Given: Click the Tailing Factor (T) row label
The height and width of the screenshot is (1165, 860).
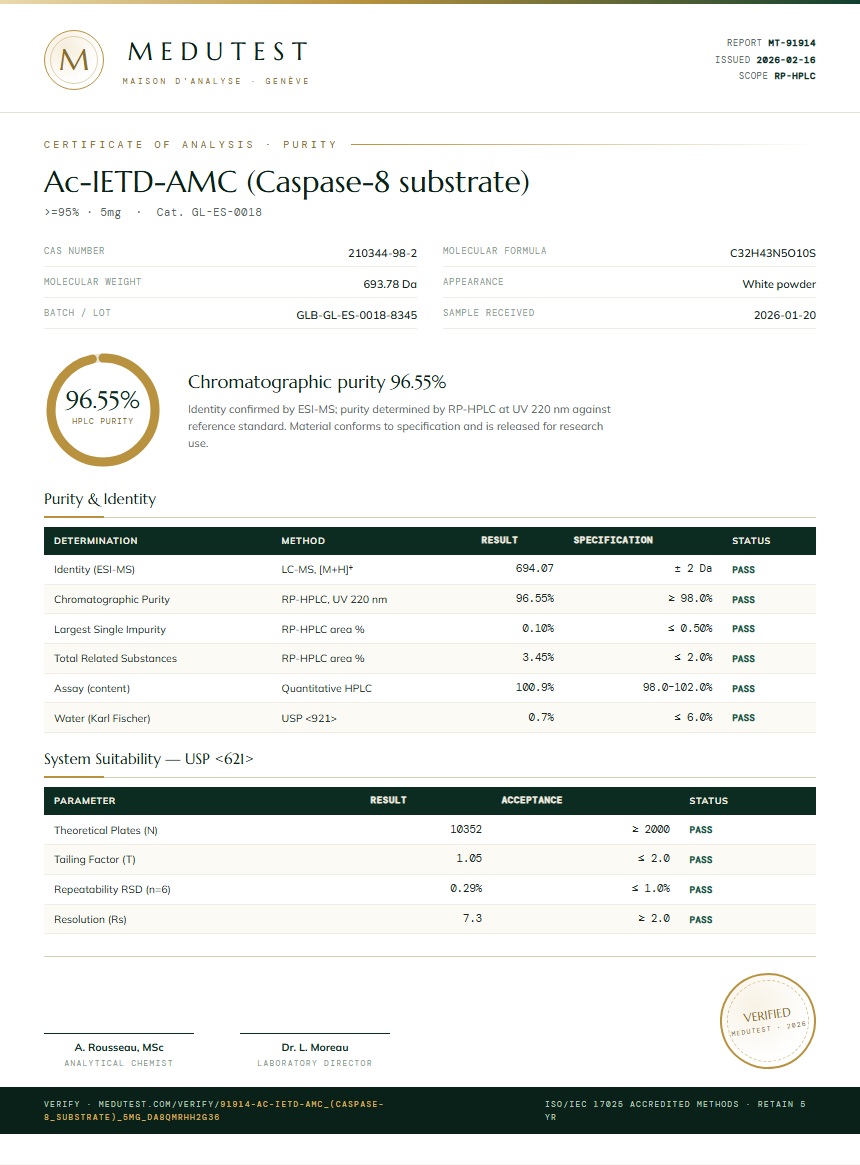Looking at the screenshot, I should pos(94,860).
